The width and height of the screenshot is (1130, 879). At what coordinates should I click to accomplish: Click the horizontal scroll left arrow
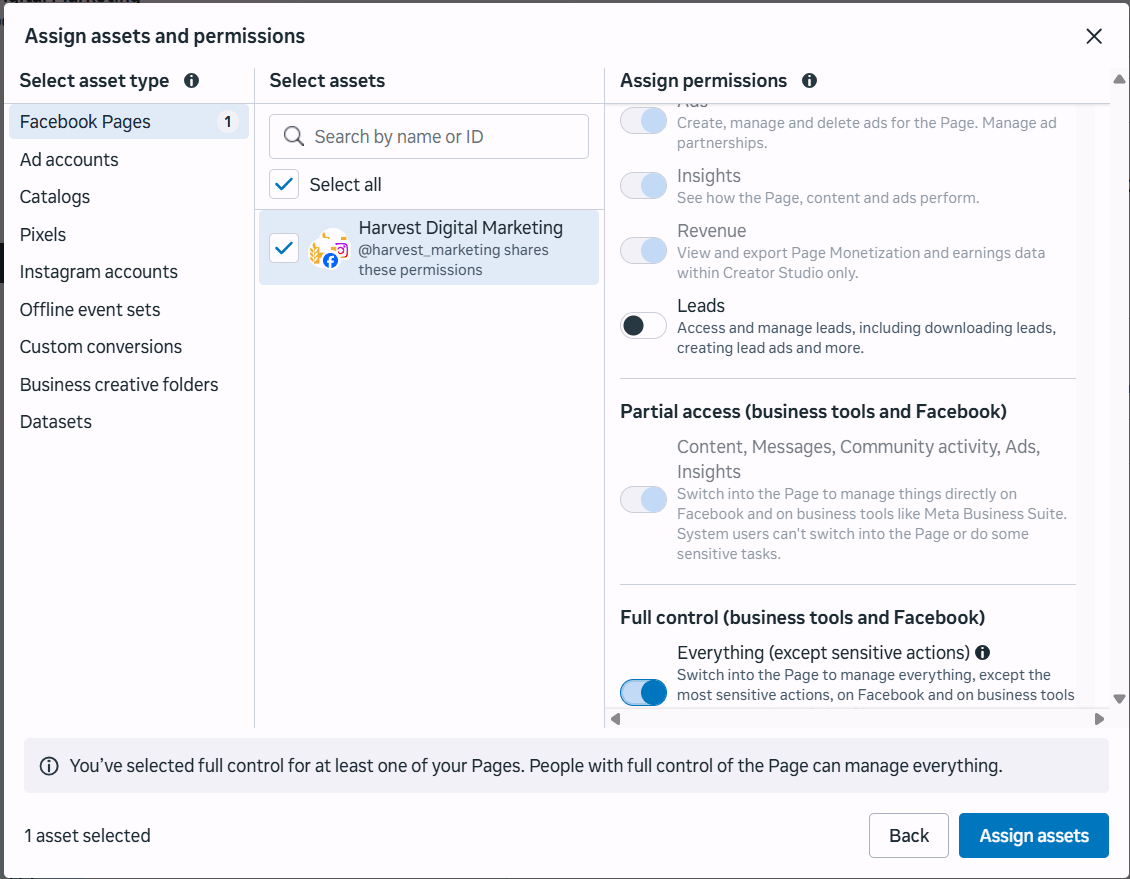click(615, 719)
